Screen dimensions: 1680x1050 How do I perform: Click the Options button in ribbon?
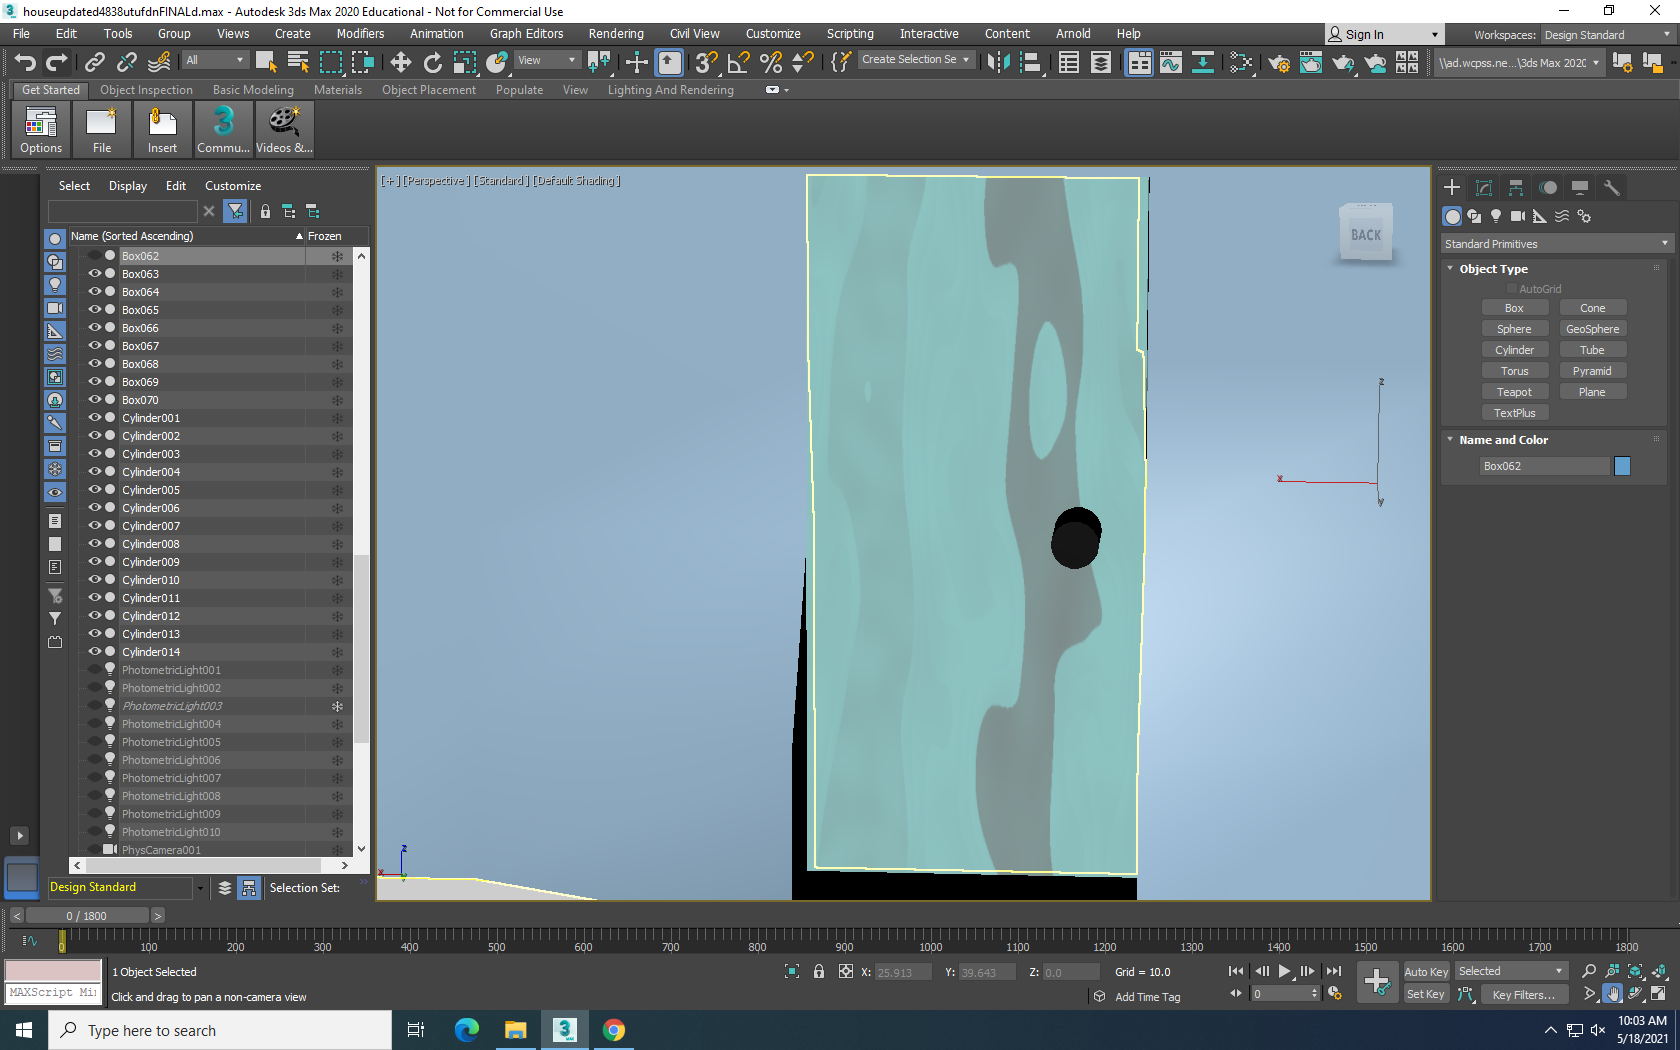(x=41, y=130)
